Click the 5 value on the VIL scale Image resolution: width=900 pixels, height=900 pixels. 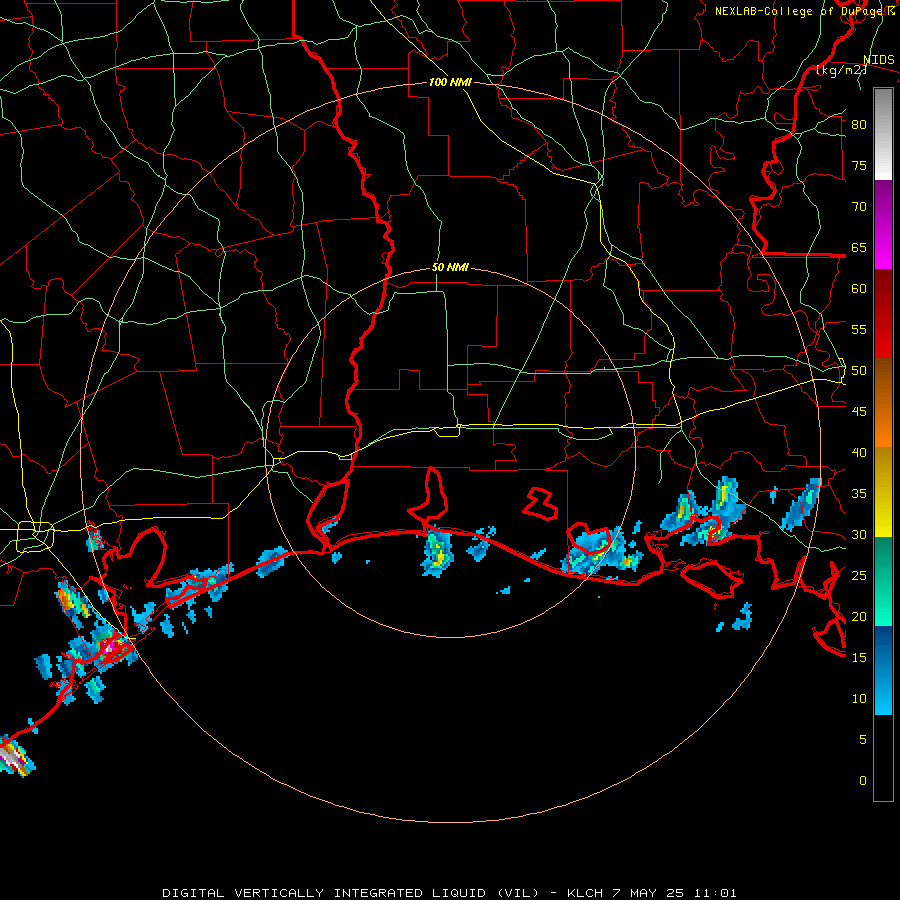(x=863, y=740)
